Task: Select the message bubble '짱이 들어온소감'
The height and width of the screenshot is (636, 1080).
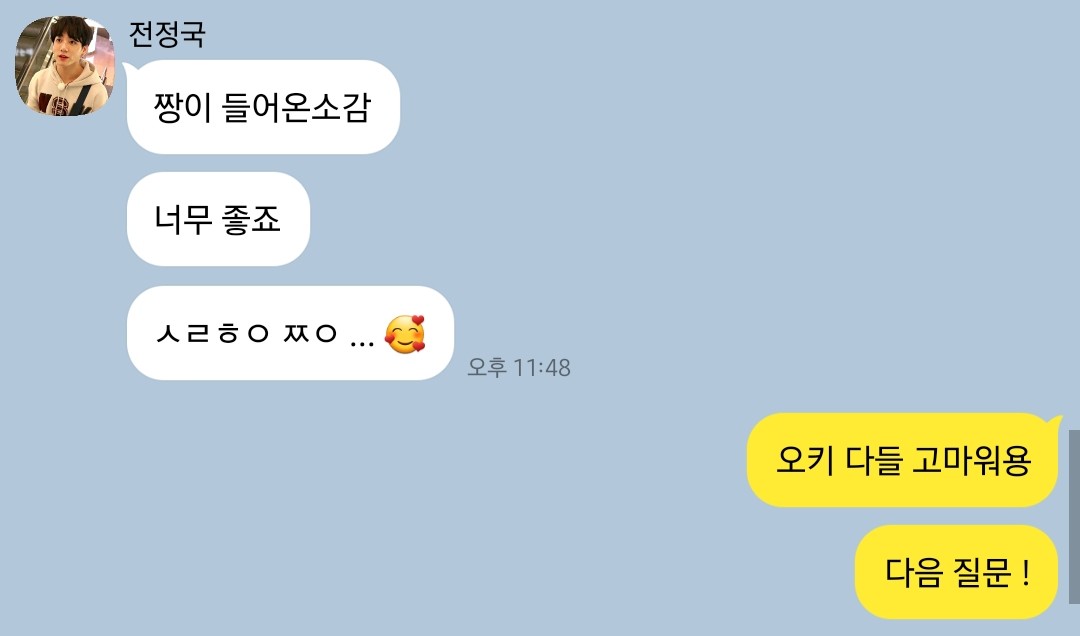Action: 263,107
